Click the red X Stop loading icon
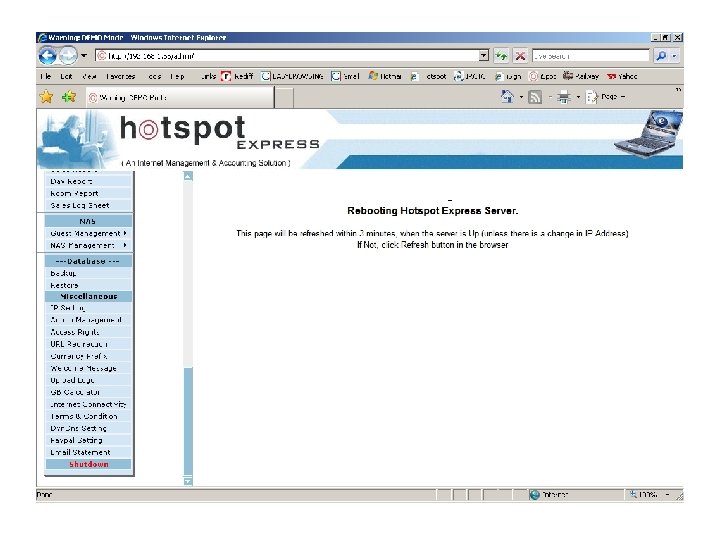The image size is (720, 540). (520, 56)
